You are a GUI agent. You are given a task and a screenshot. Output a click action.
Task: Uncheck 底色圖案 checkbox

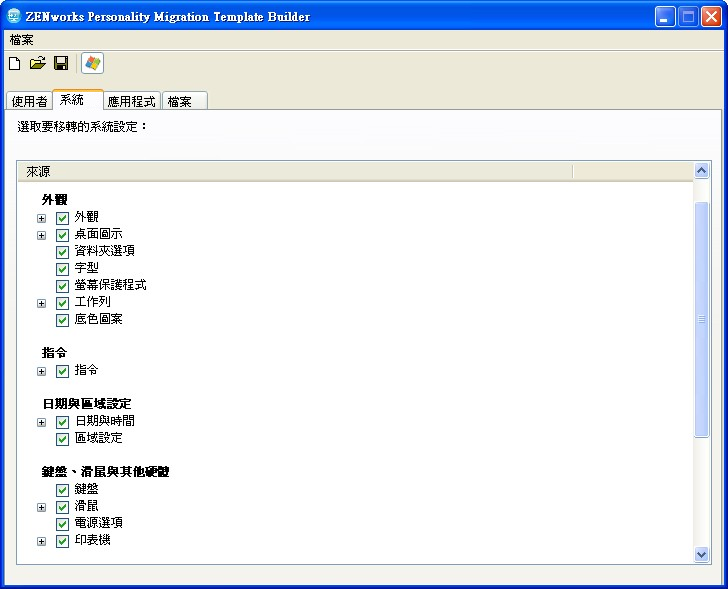coord(62,320)
